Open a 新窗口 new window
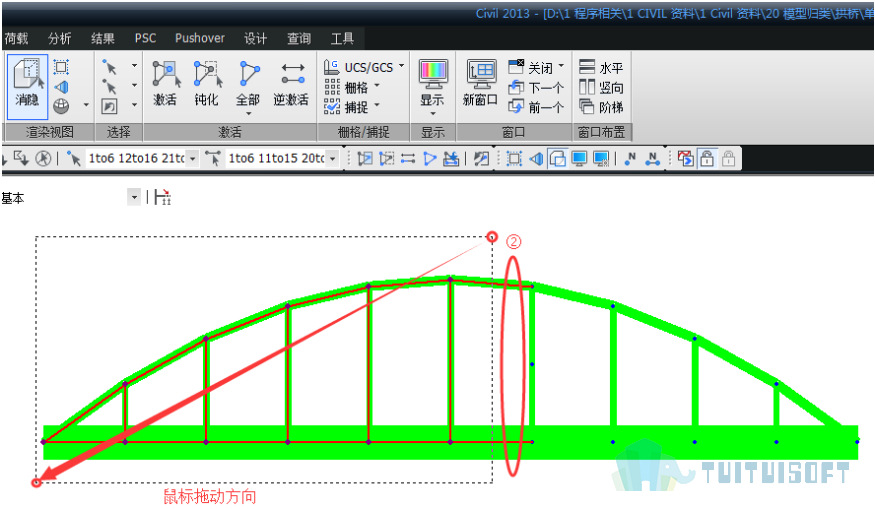 coord(480,84)
